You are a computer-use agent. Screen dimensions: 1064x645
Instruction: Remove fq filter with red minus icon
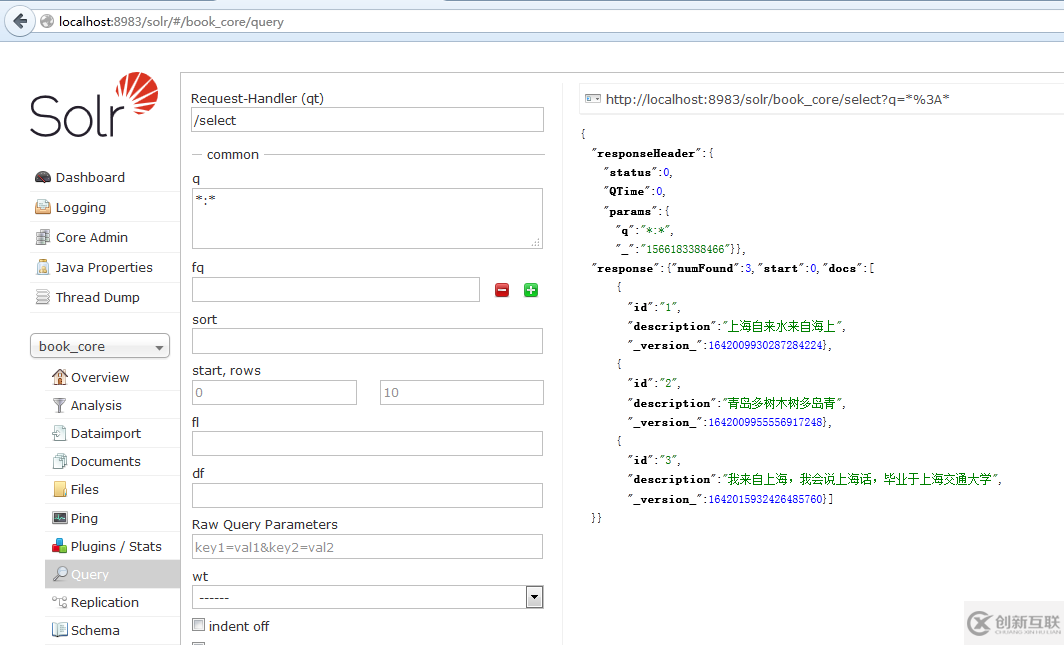coord(502,290)
